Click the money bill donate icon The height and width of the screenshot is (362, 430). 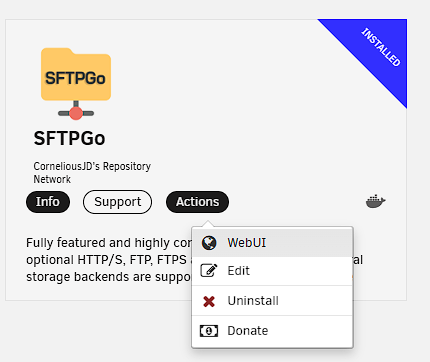tap(209, 331)
